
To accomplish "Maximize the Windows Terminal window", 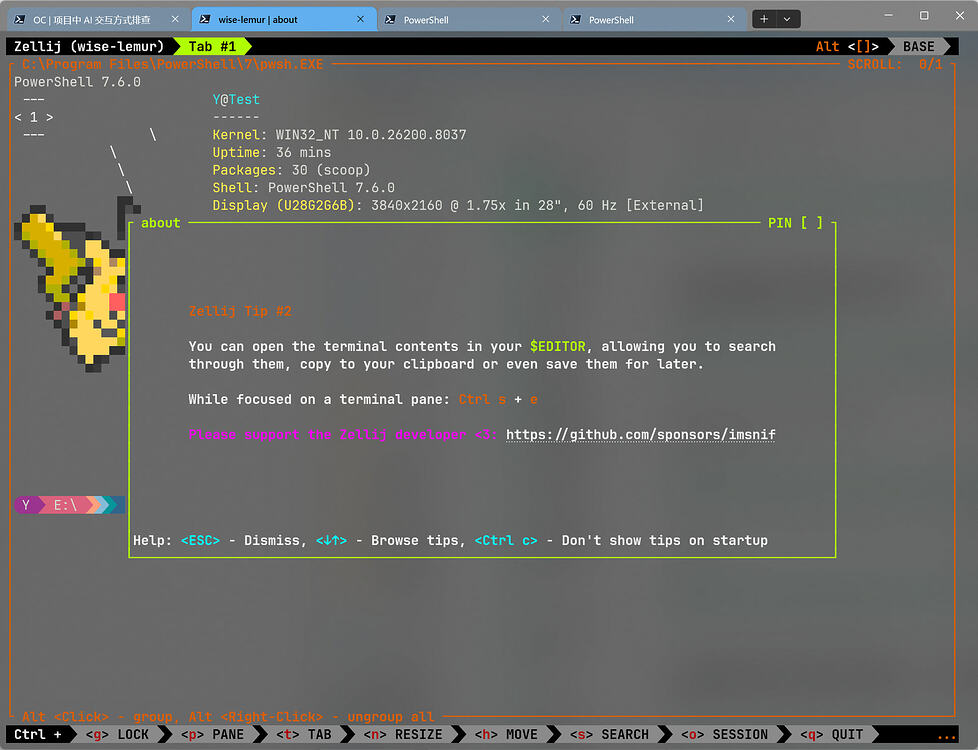I will pos(924,16).
